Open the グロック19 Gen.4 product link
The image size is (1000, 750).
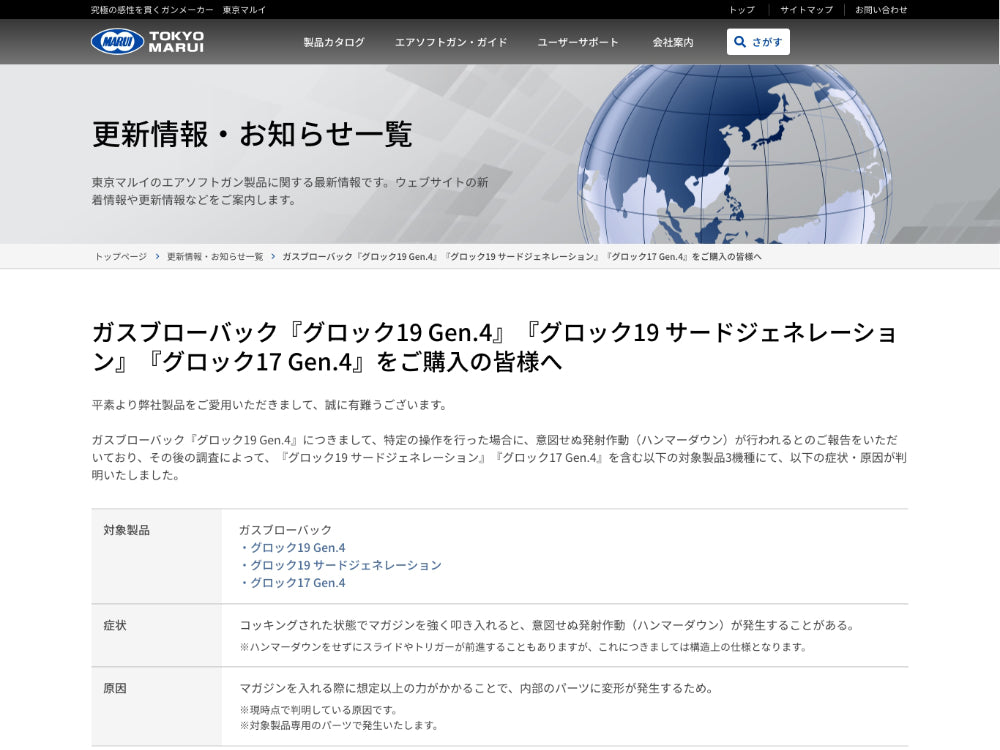coord(297,548)
